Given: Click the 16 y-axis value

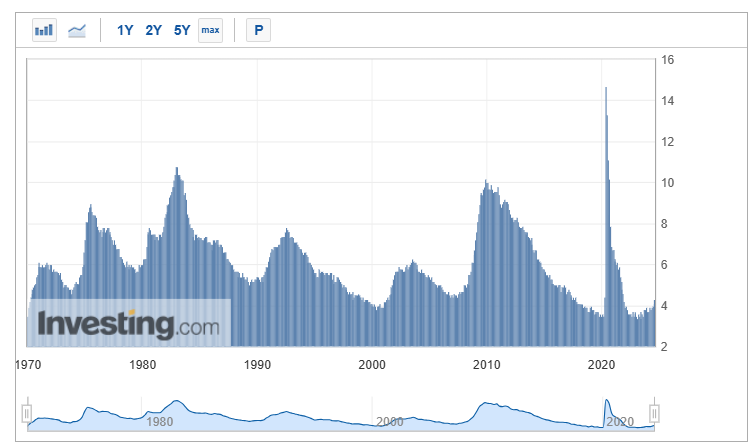Looking at the screenshot, I should (x=667, y=60).
